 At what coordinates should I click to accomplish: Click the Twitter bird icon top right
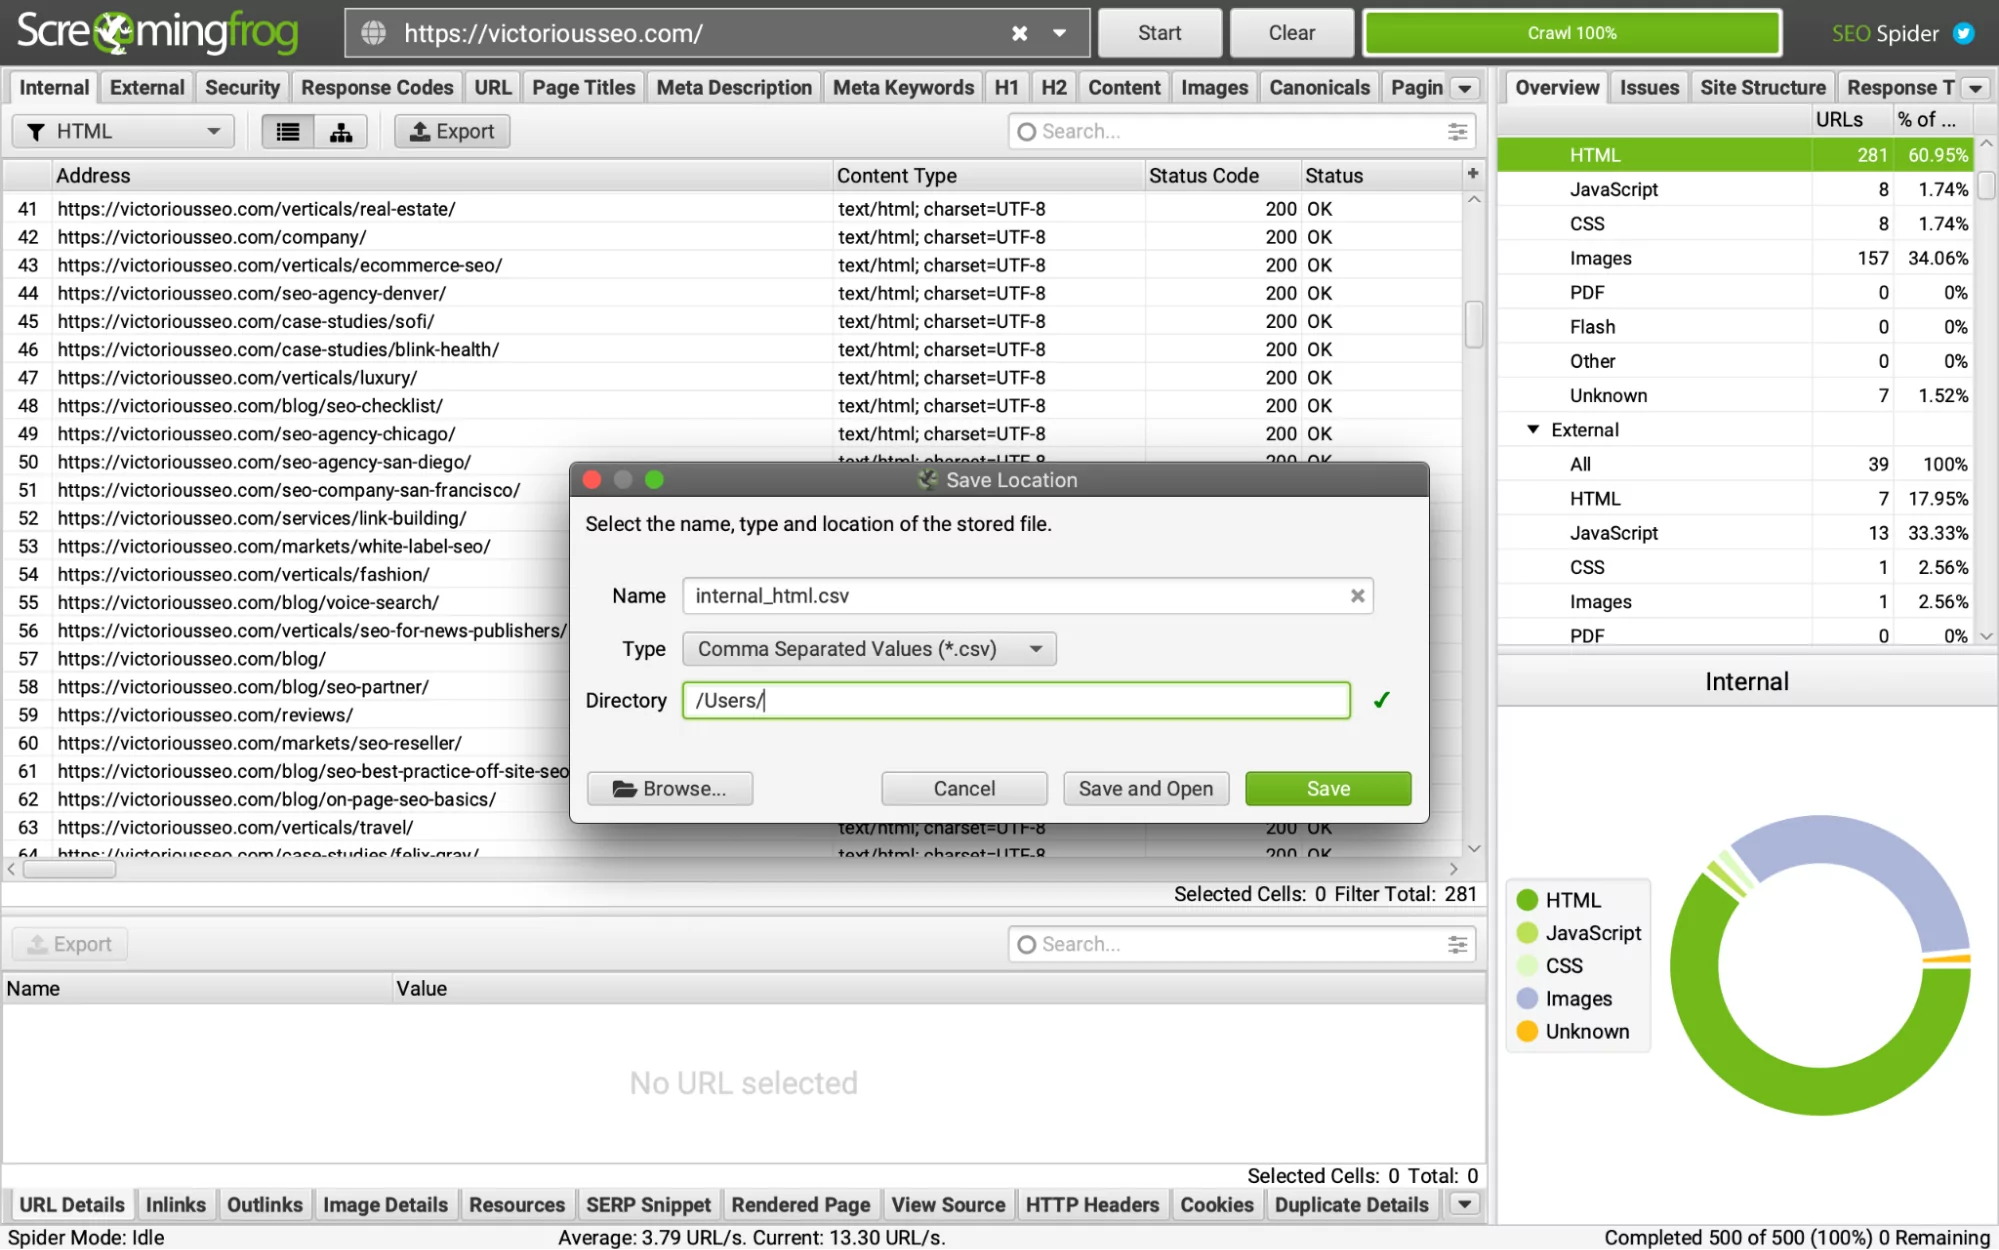[1964, 33]
